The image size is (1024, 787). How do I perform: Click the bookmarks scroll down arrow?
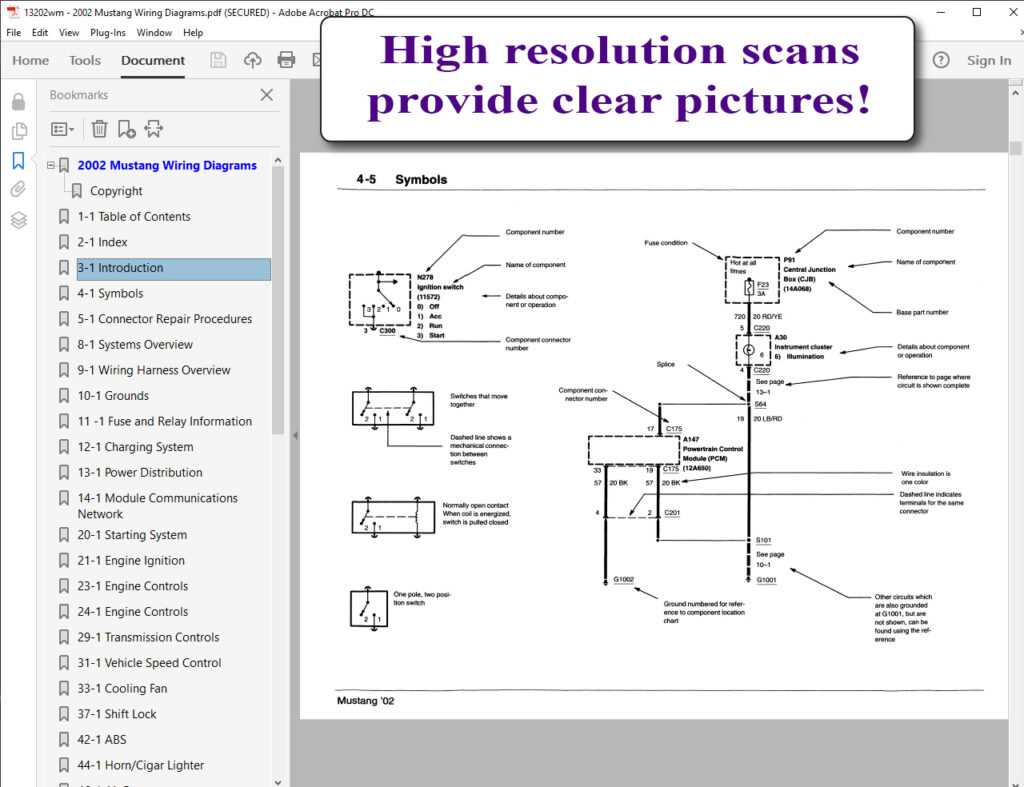278,781
